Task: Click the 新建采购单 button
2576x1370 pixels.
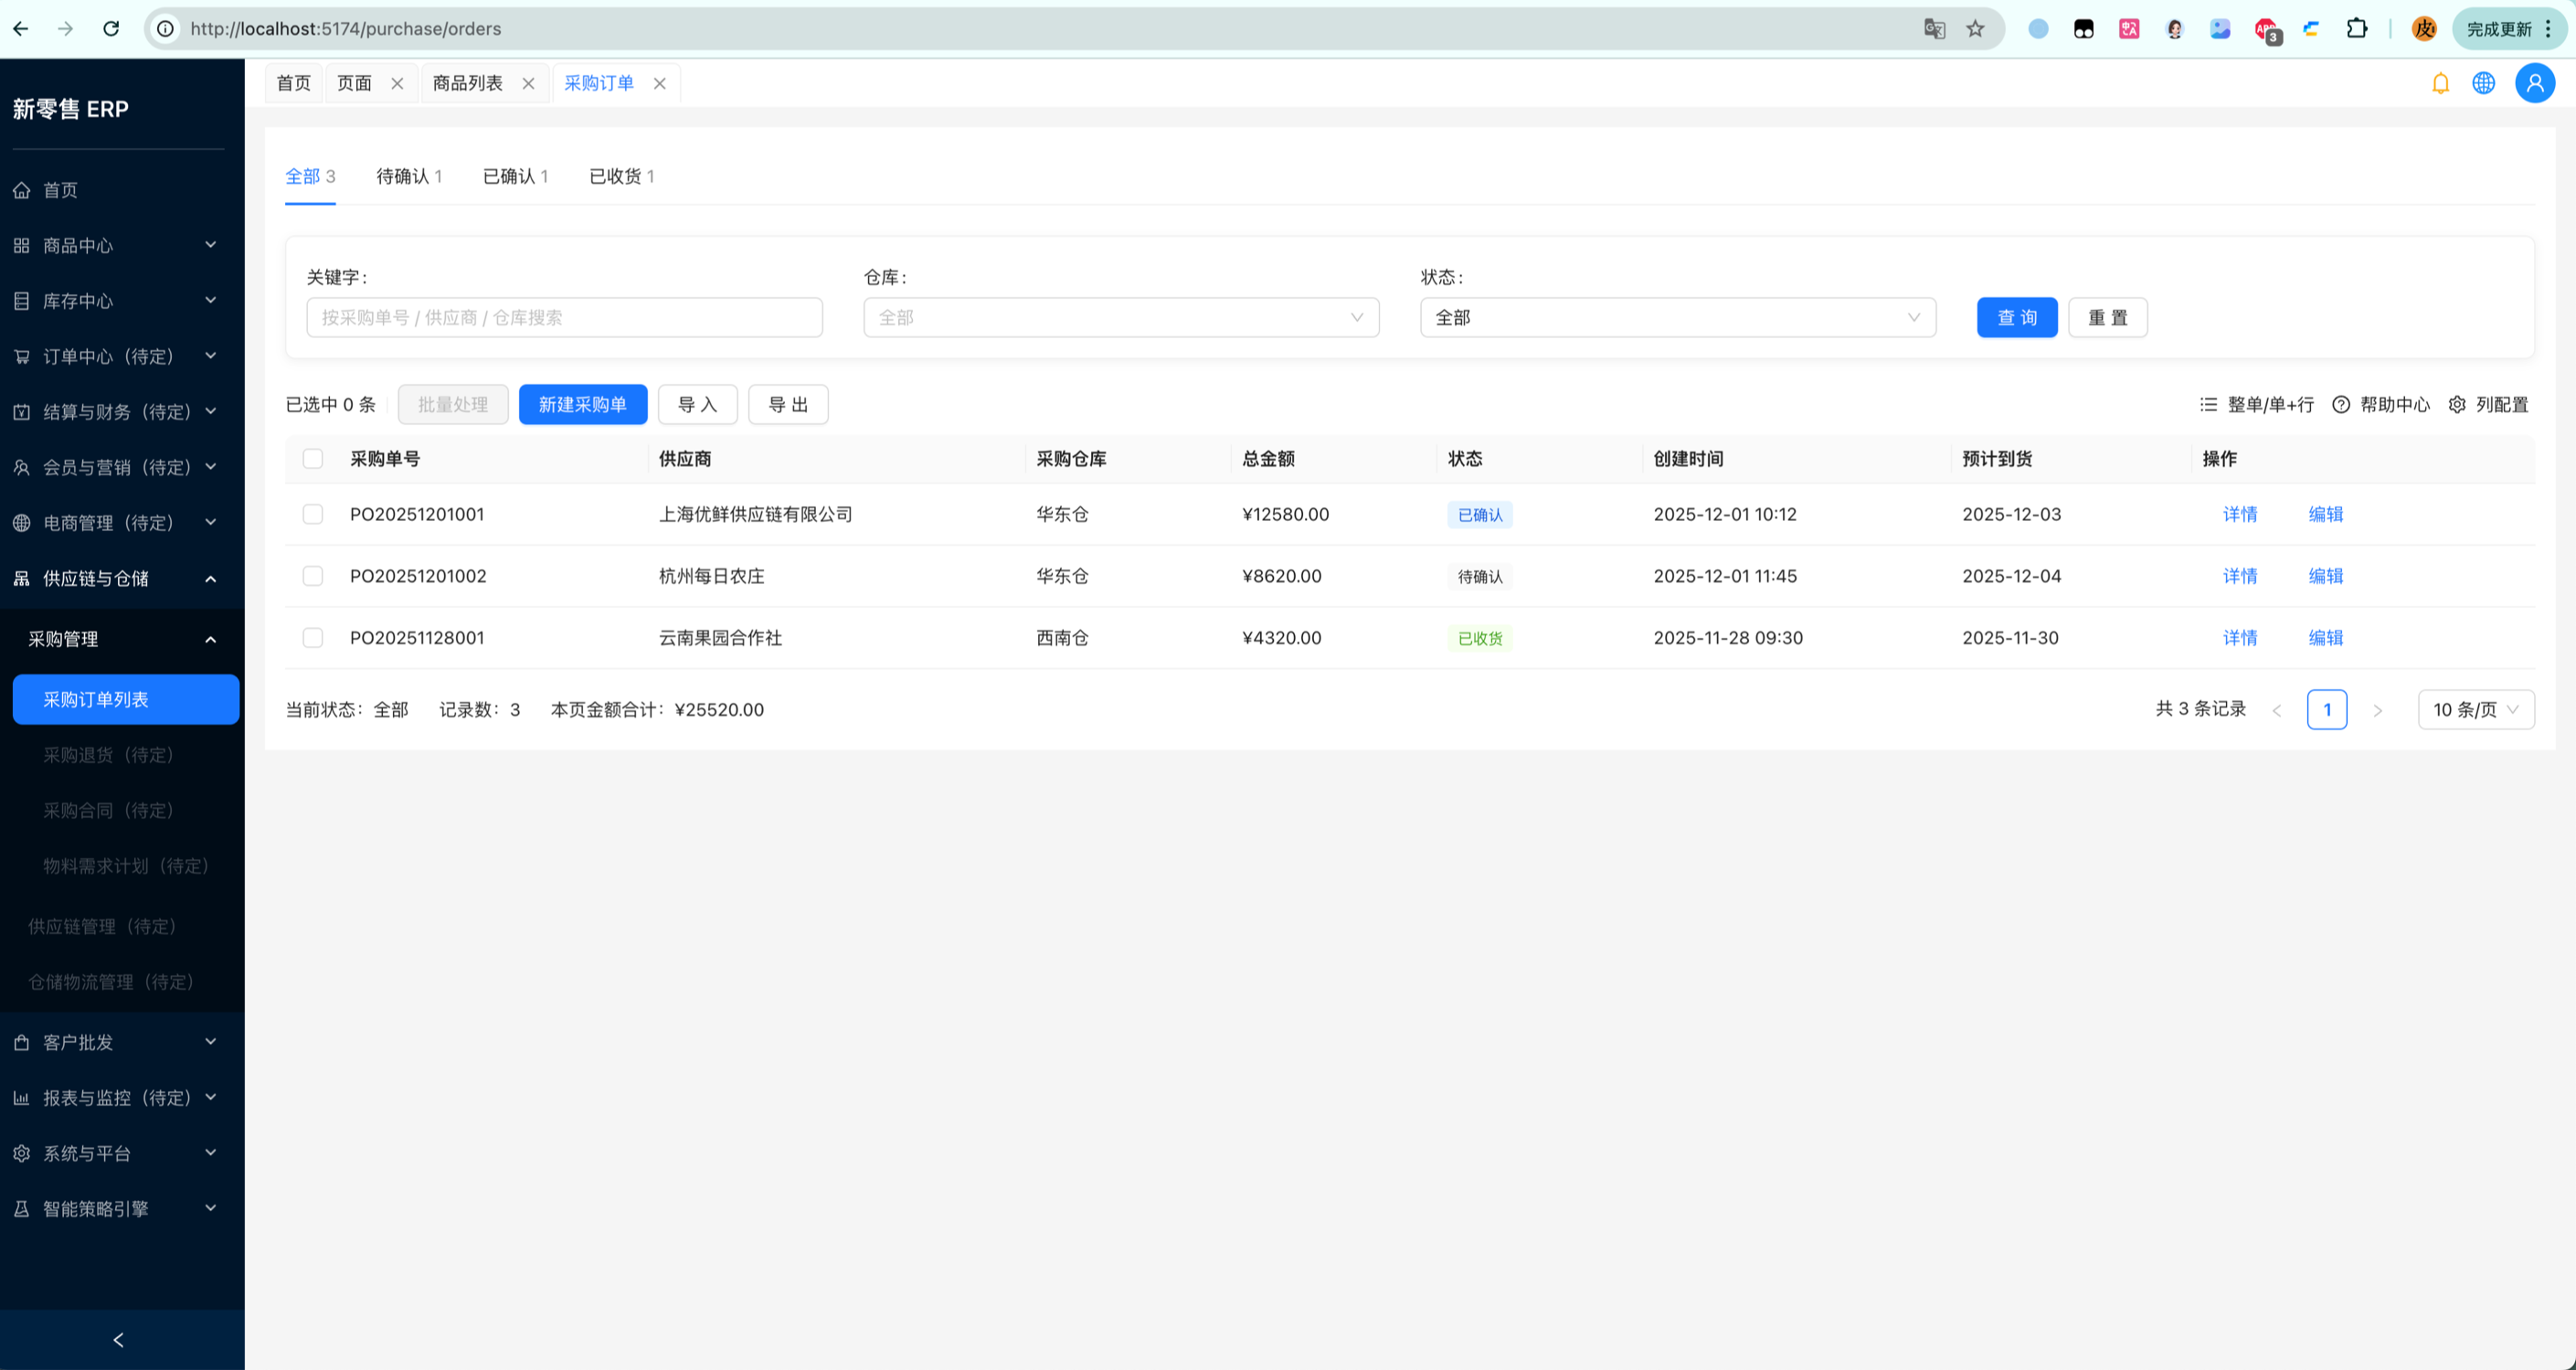Action: coord(582,404)
